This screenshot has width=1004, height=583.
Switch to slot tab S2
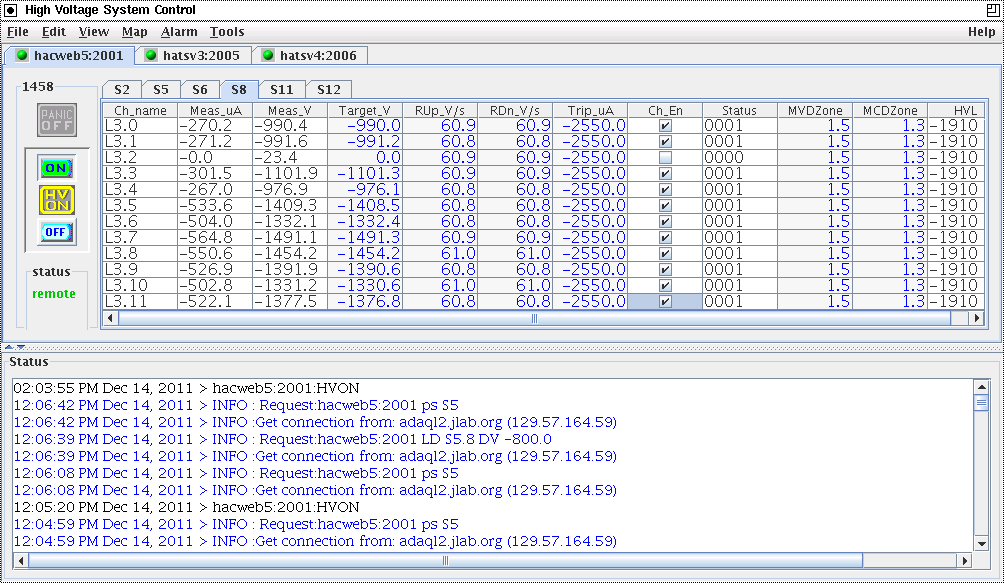point(122,90)
